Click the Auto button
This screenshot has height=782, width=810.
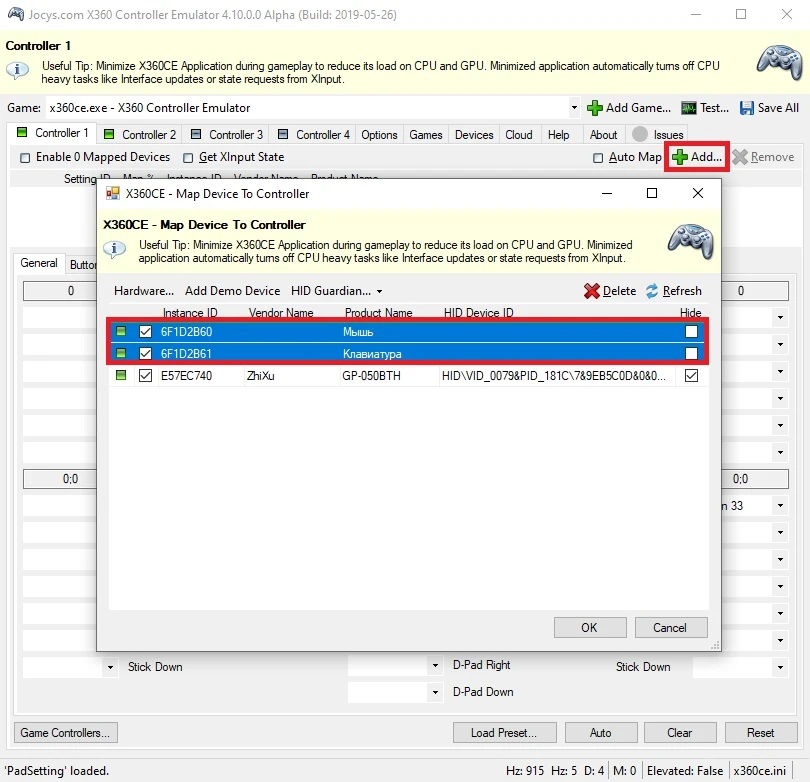[x=601, y=732]
